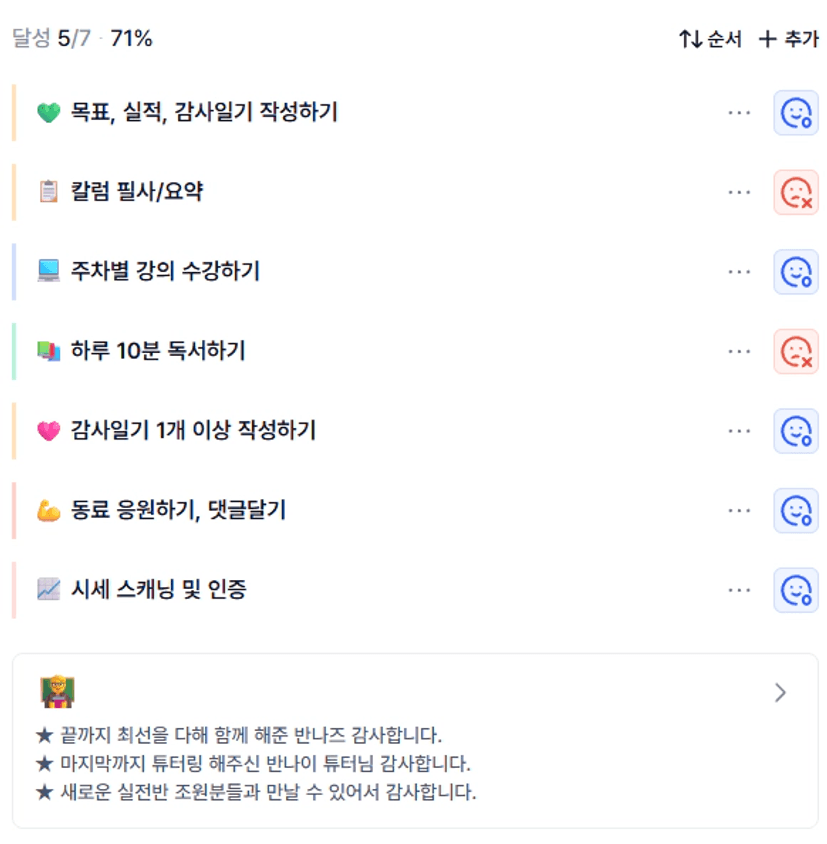Open the three-dot menu for 칼럼 필사/요약
827x844 pixels.
click(x=739, y=192)
